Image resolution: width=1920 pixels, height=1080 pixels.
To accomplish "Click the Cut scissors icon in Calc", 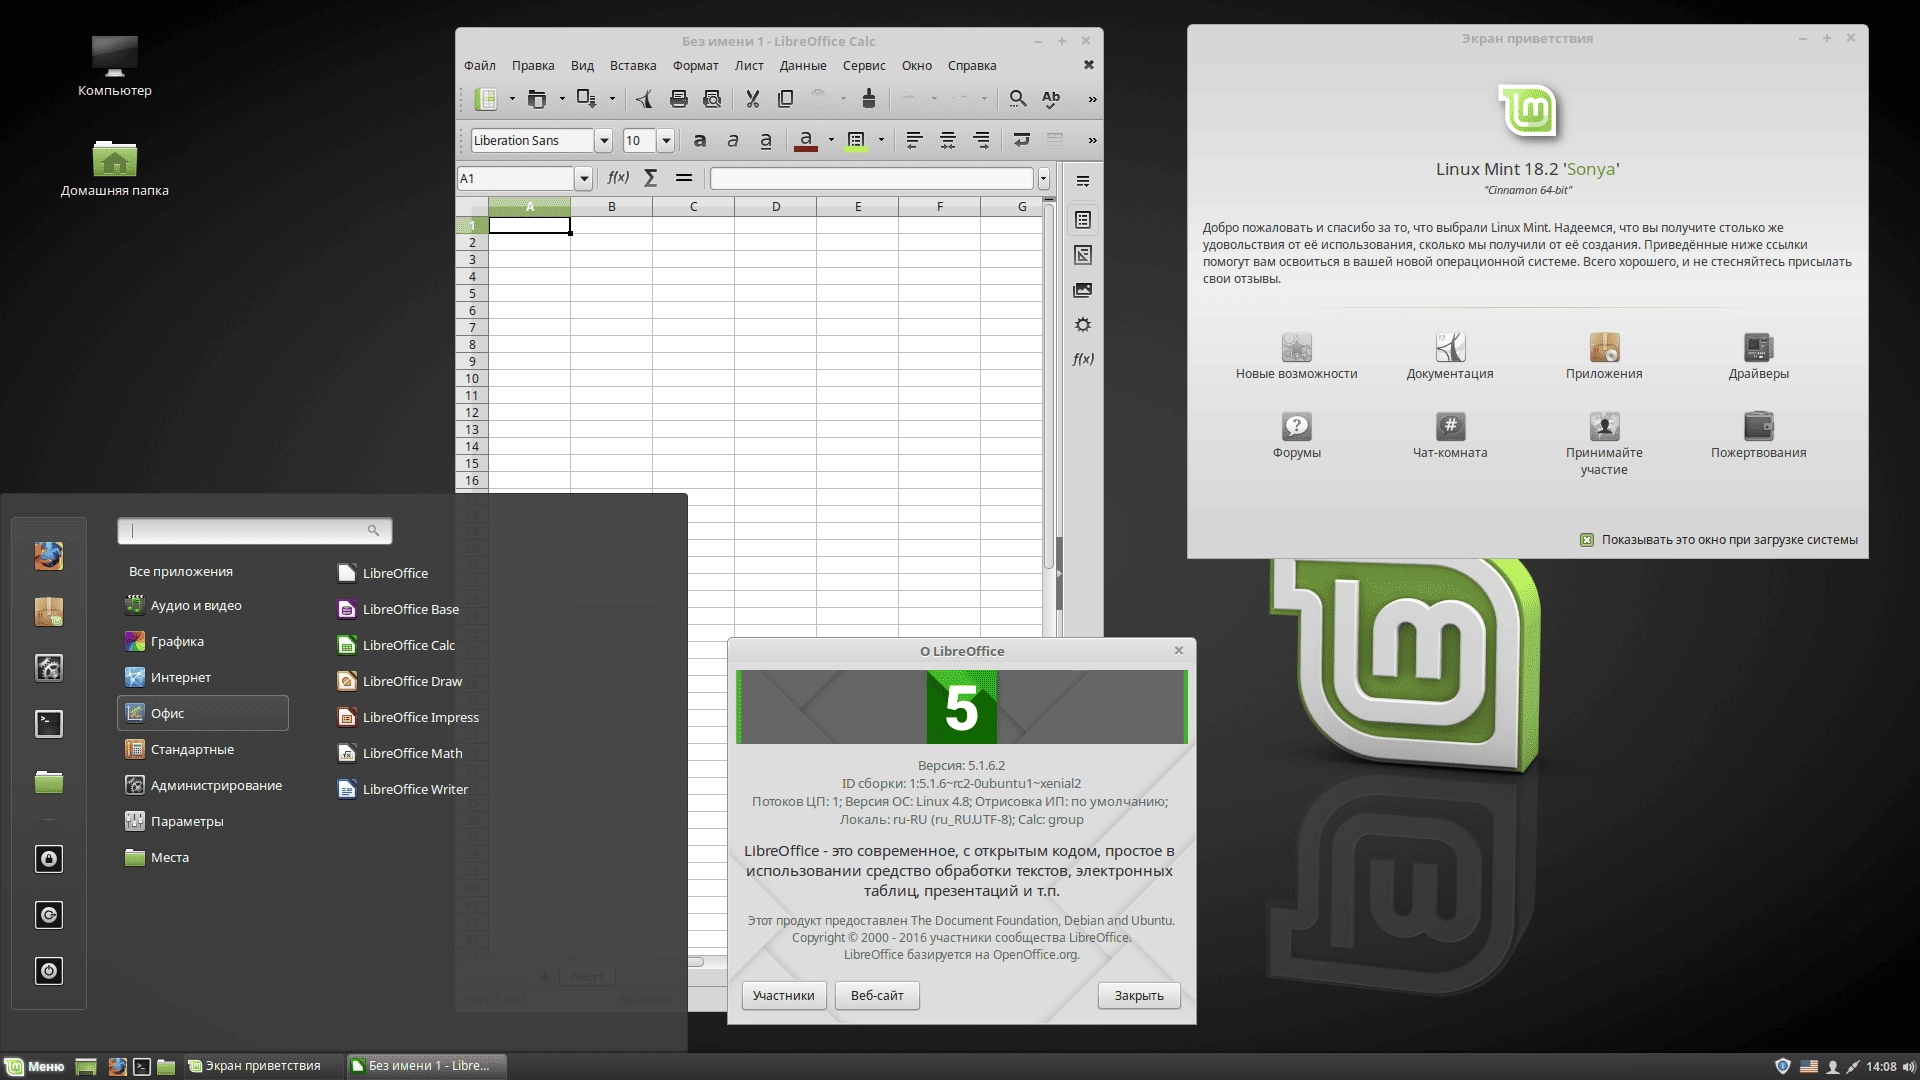I will (753, 99).
